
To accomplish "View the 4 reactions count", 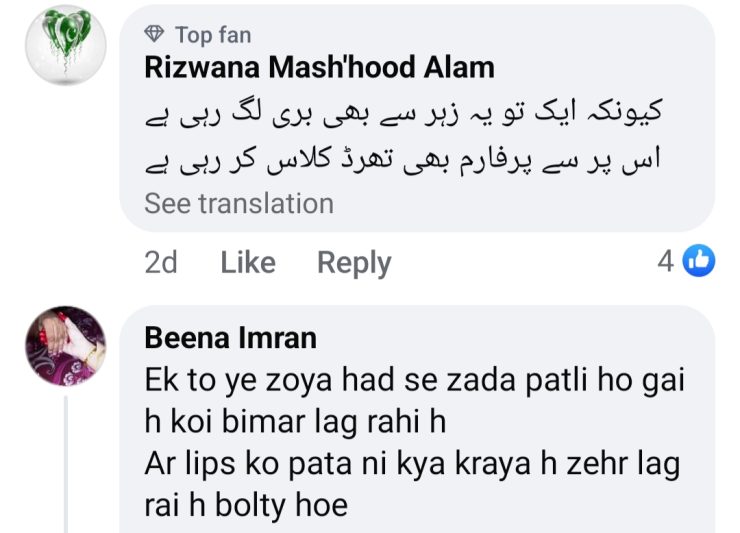I will pos(665,262).
